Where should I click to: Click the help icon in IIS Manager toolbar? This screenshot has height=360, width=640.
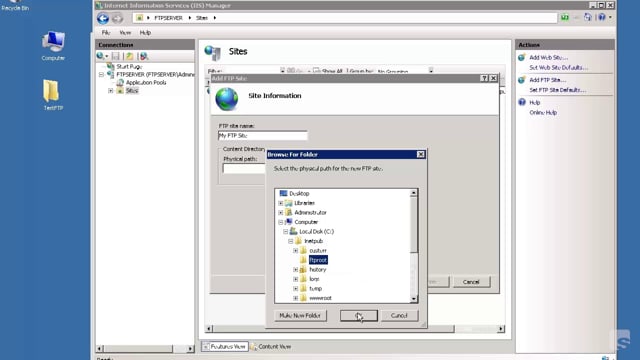[602, 17]
